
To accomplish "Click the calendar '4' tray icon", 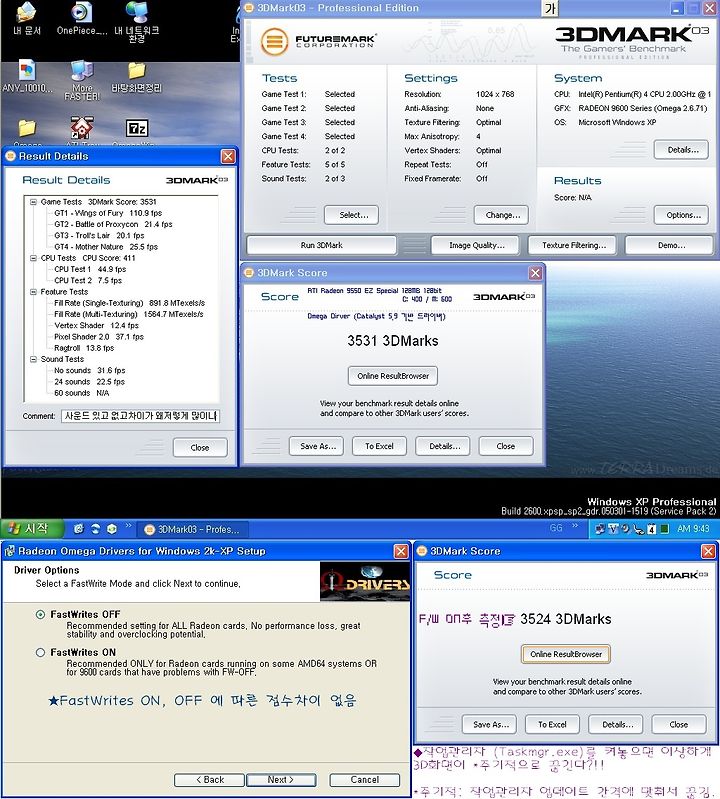I will coord(651,529).
